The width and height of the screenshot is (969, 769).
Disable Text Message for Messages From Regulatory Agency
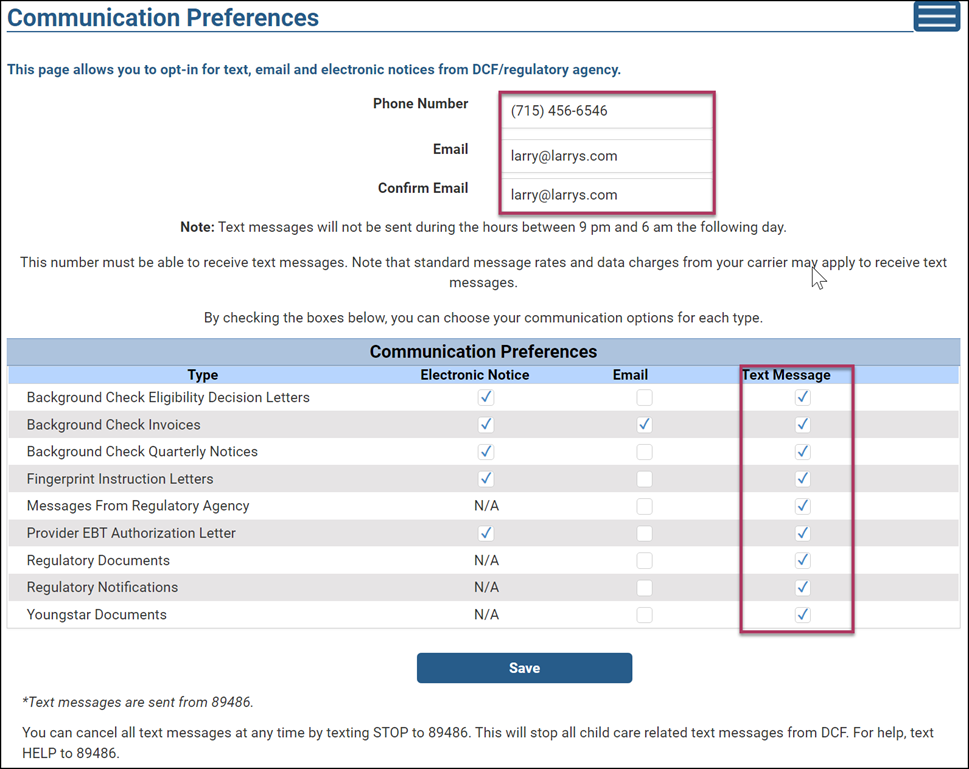(802, 506)
